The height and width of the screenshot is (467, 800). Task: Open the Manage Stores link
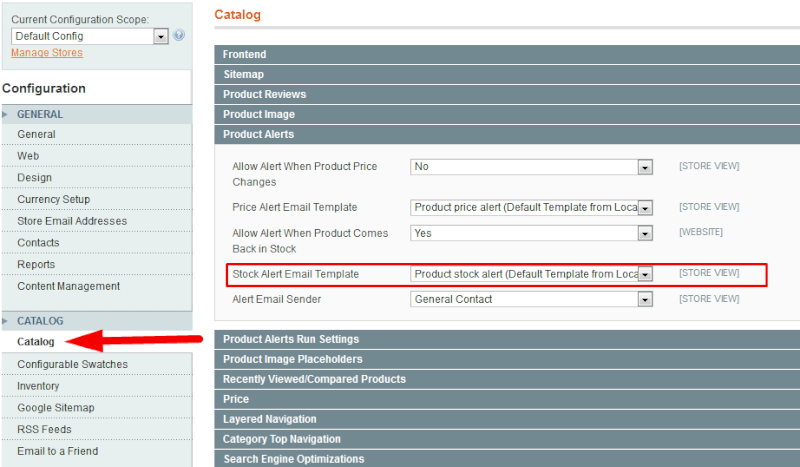47,53
